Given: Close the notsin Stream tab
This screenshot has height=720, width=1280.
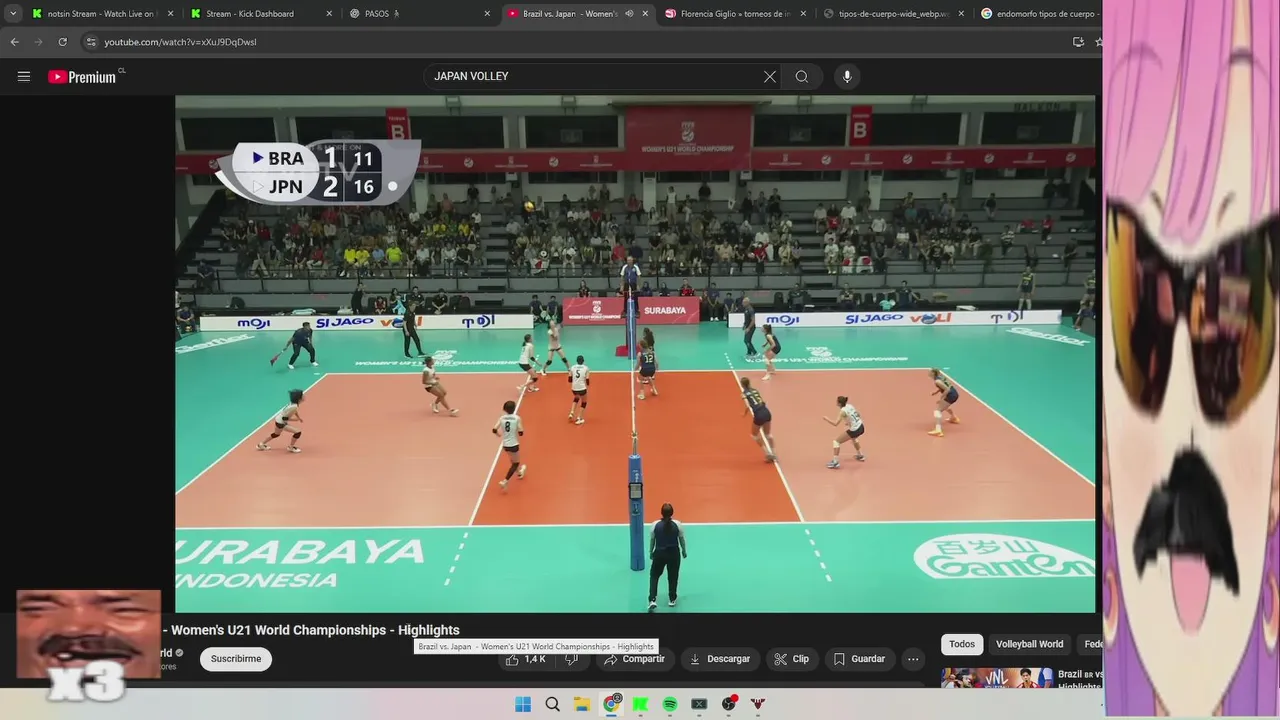Looking at the screenshot, I should [x=170, y=14].
